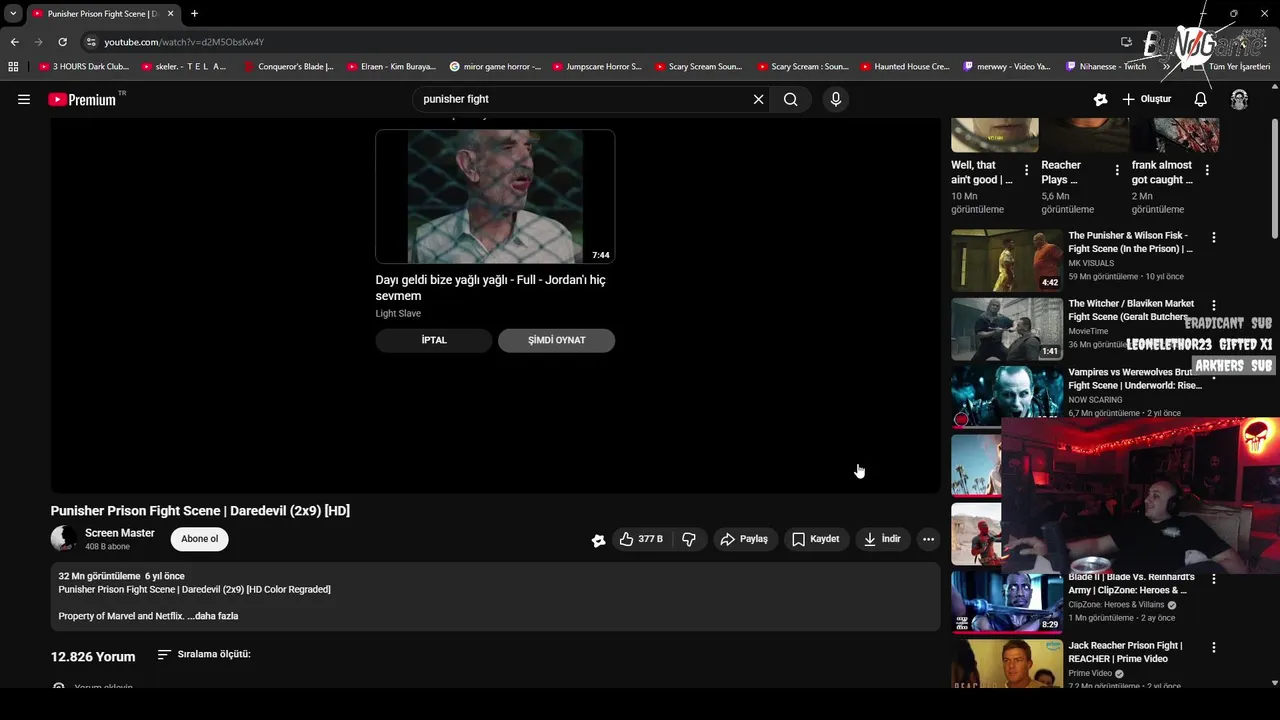
Task: Close the Punisher Prison Fight Scene tab
Action: pyautogui.click(x=171, y=14)
